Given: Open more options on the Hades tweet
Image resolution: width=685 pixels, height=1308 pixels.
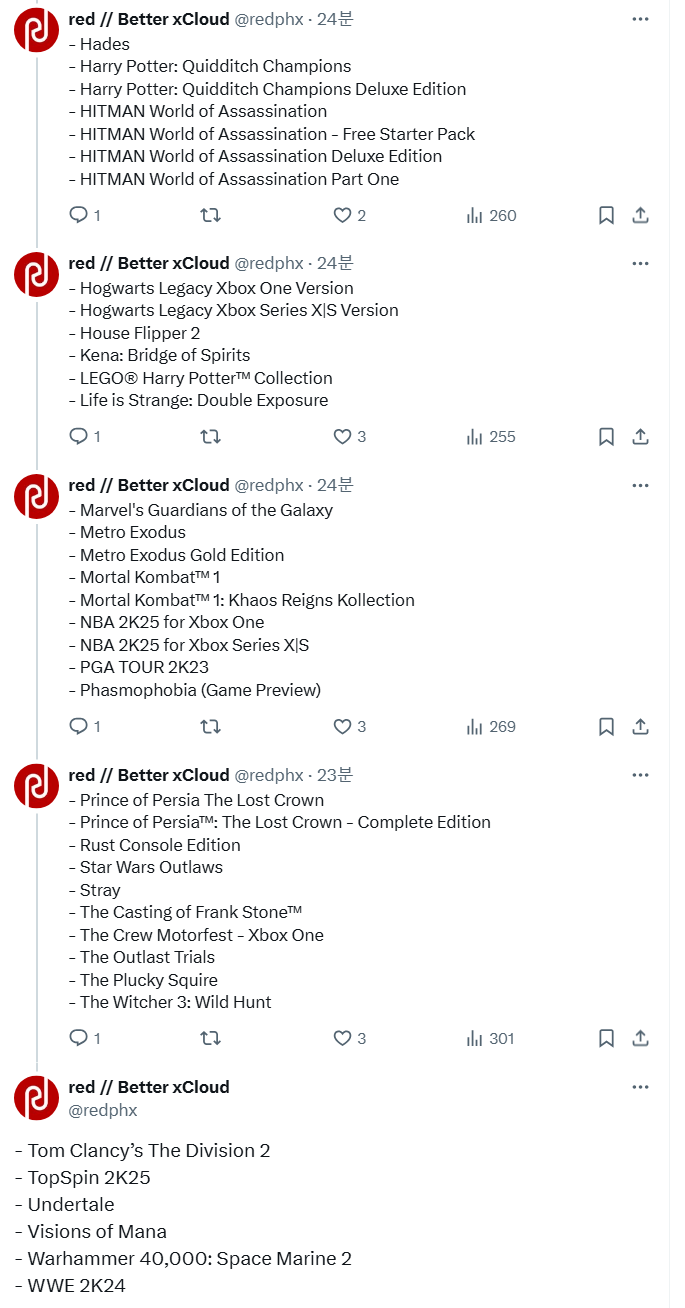Looking at the screenshot, I should click(x=640, y=20).
